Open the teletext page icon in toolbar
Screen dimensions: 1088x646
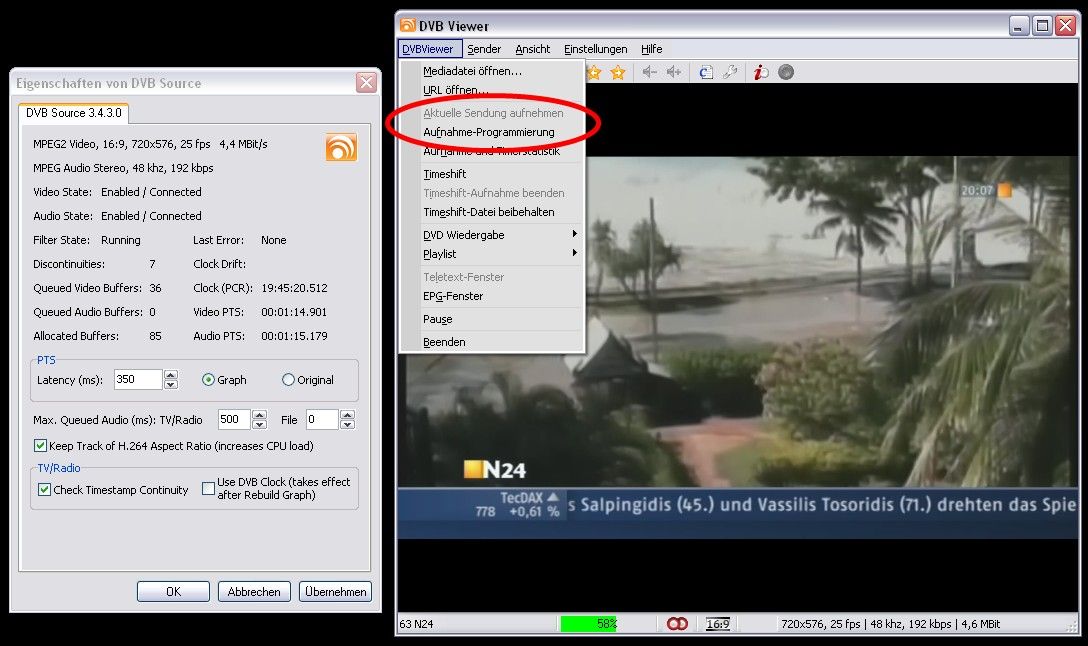click(706, 72)
